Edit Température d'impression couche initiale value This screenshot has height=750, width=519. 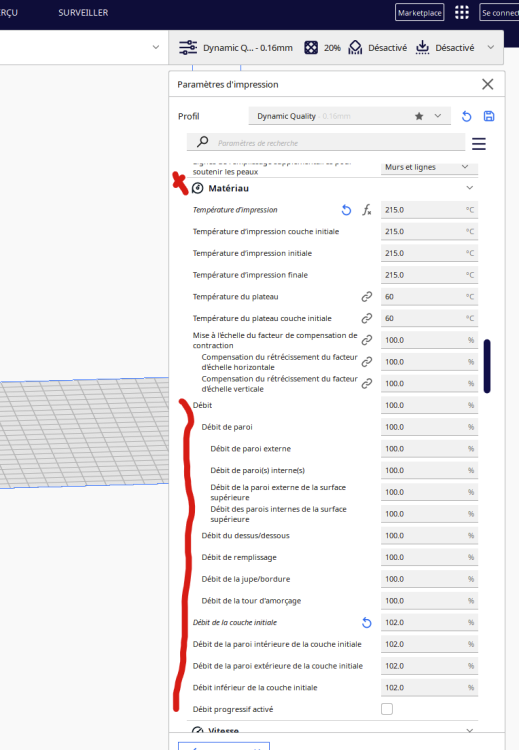click(429, 232)
